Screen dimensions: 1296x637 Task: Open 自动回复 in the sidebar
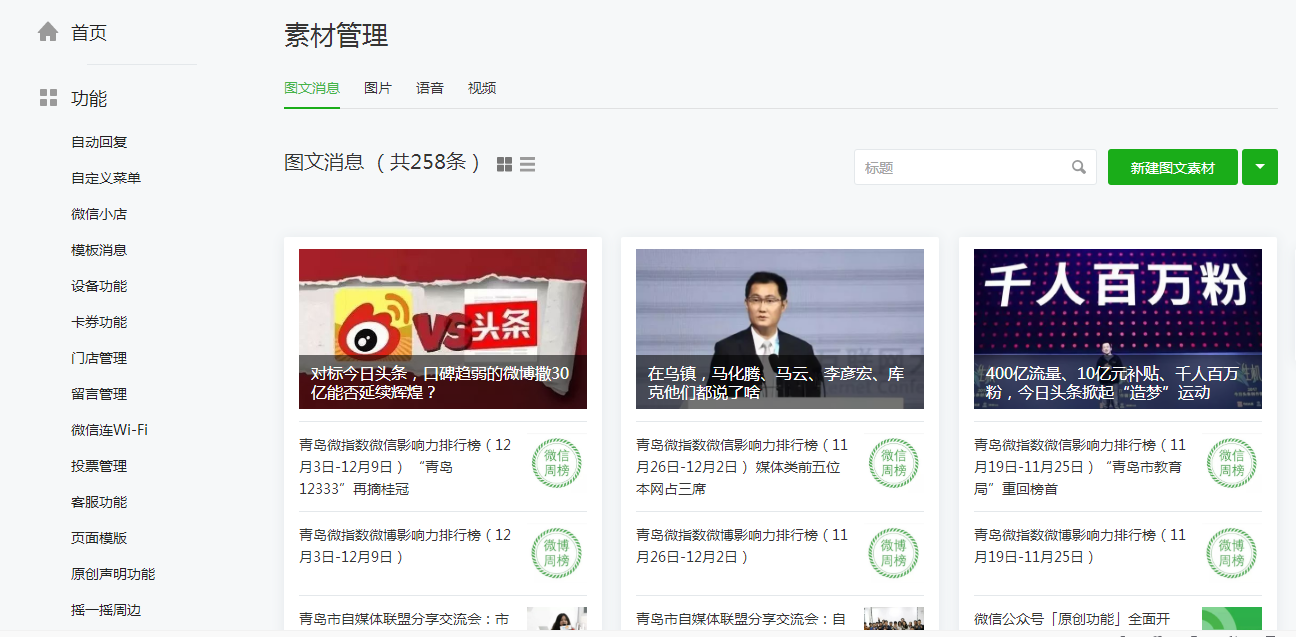tap(99, 142)
